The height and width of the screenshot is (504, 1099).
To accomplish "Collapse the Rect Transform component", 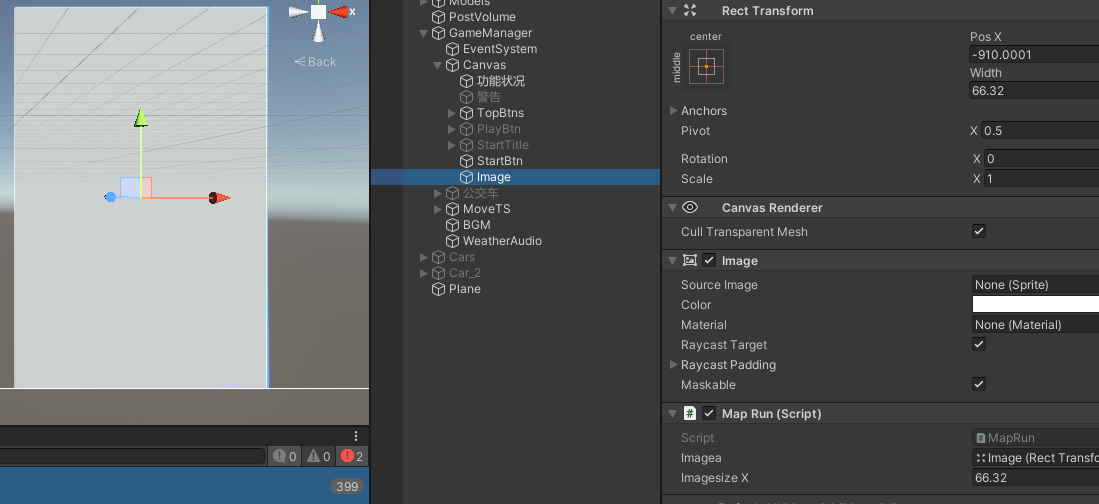I will (673, 11).
